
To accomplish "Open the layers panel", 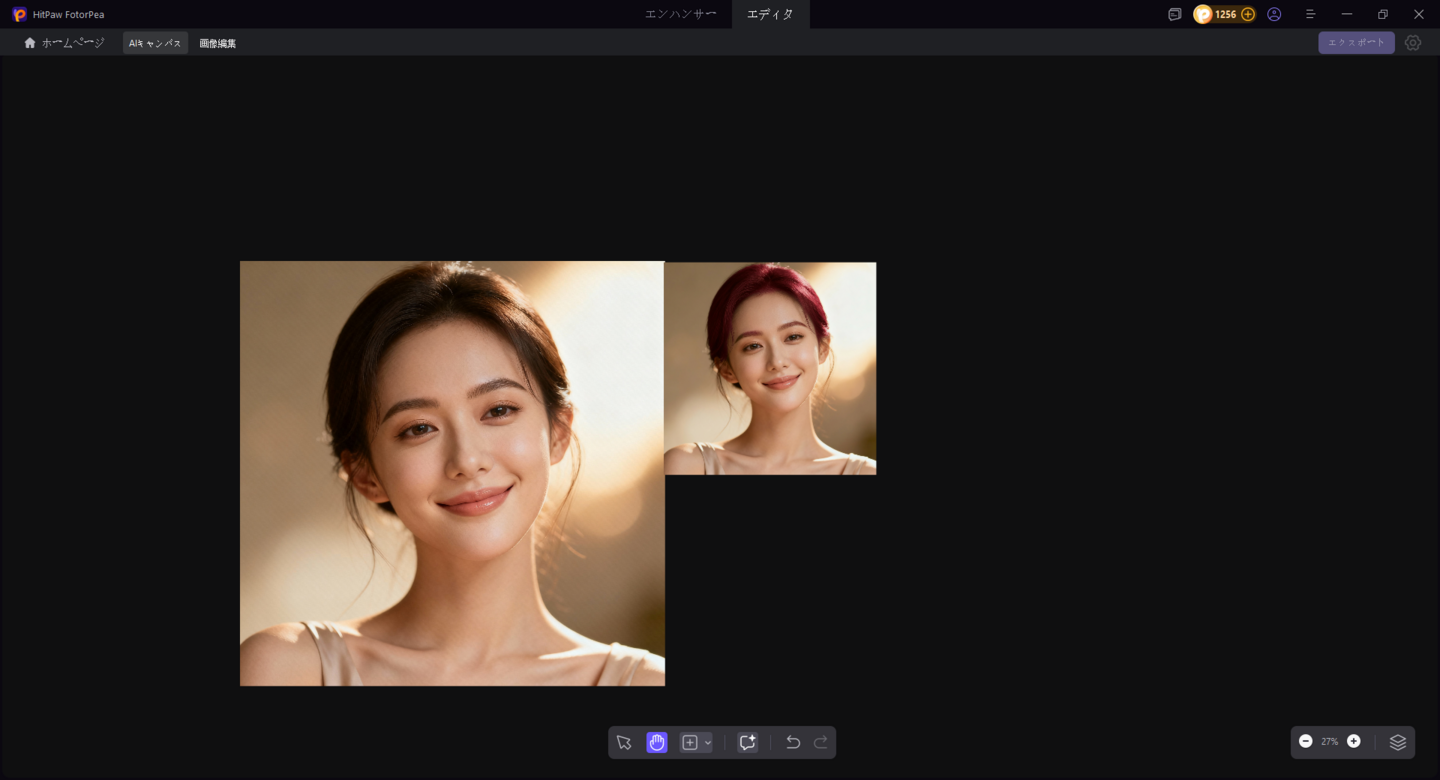I will point(1398,742).
